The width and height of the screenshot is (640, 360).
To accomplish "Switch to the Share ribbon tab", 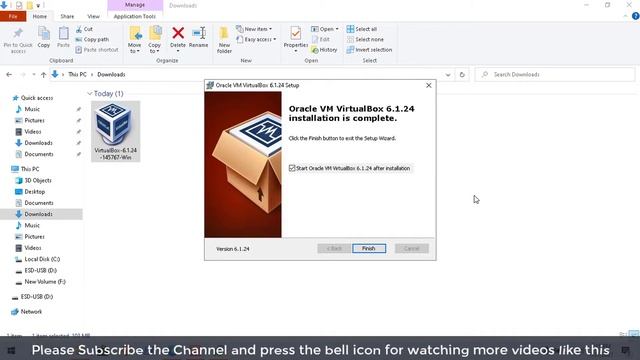I will [67, 16].
